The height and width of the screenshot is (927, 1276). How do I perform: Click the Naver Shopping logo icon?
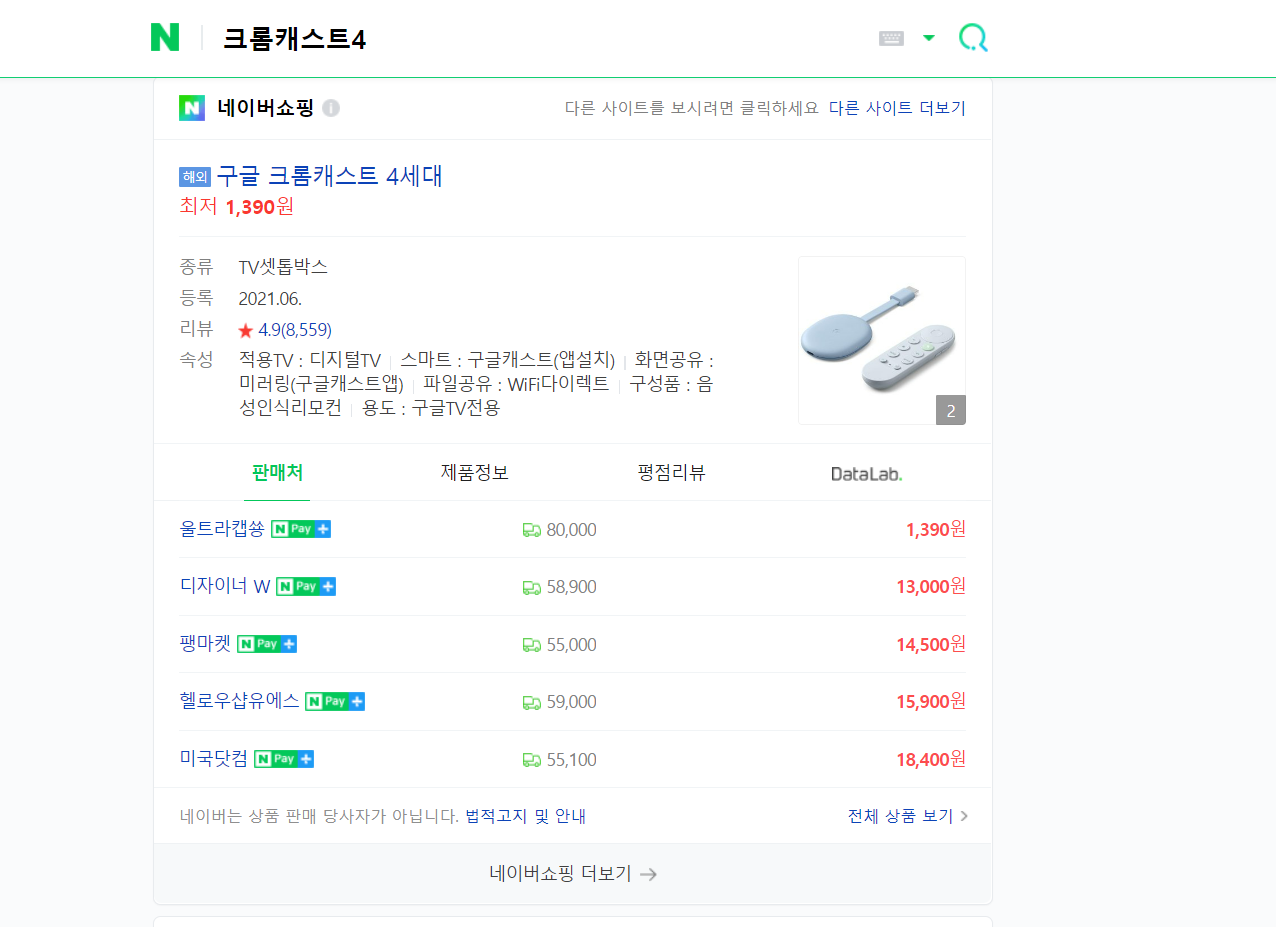pos(192,108)
